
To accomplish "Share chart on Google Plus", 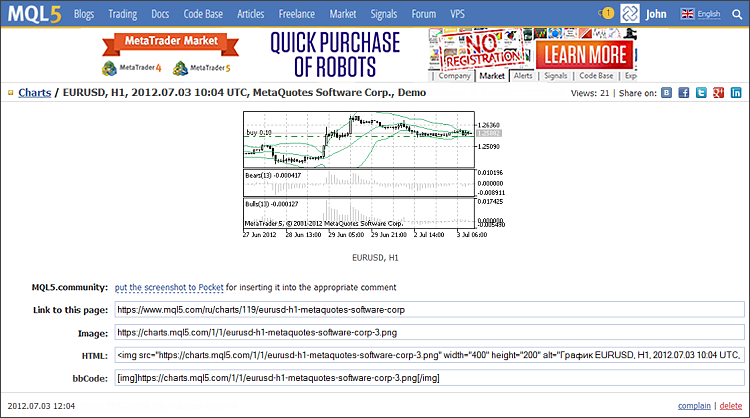I will pyautogui.click(x=718, y=93).
